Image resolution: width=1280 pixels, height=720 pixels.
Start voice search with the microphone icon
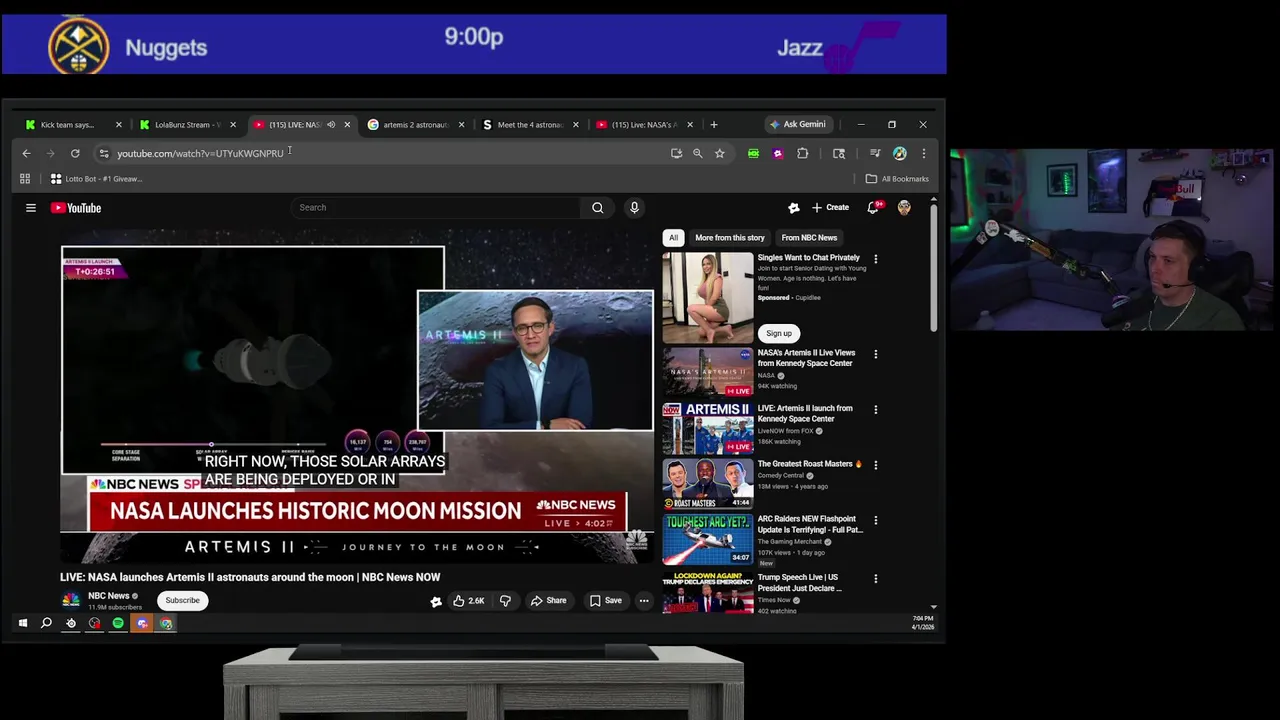(x=634, y=207)
